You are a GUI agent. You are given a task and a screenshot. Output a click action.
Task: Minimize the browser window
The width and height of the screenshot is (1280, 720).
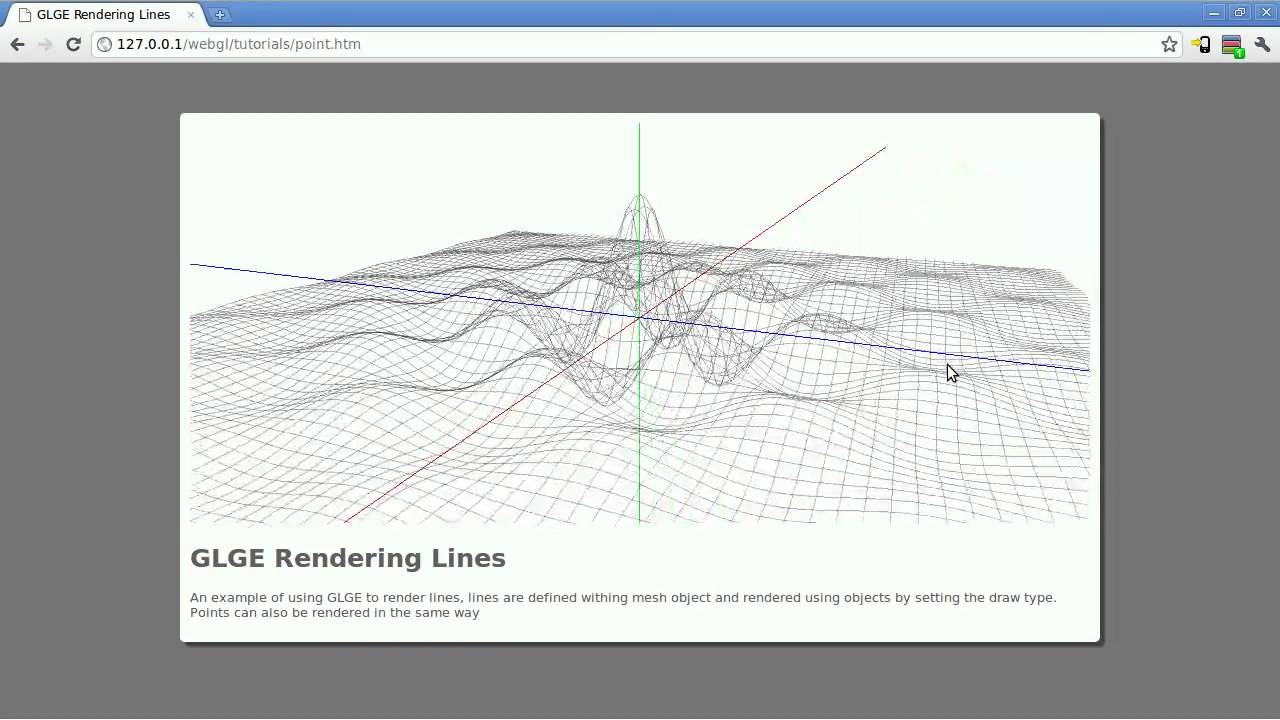tap(1214, 13)
